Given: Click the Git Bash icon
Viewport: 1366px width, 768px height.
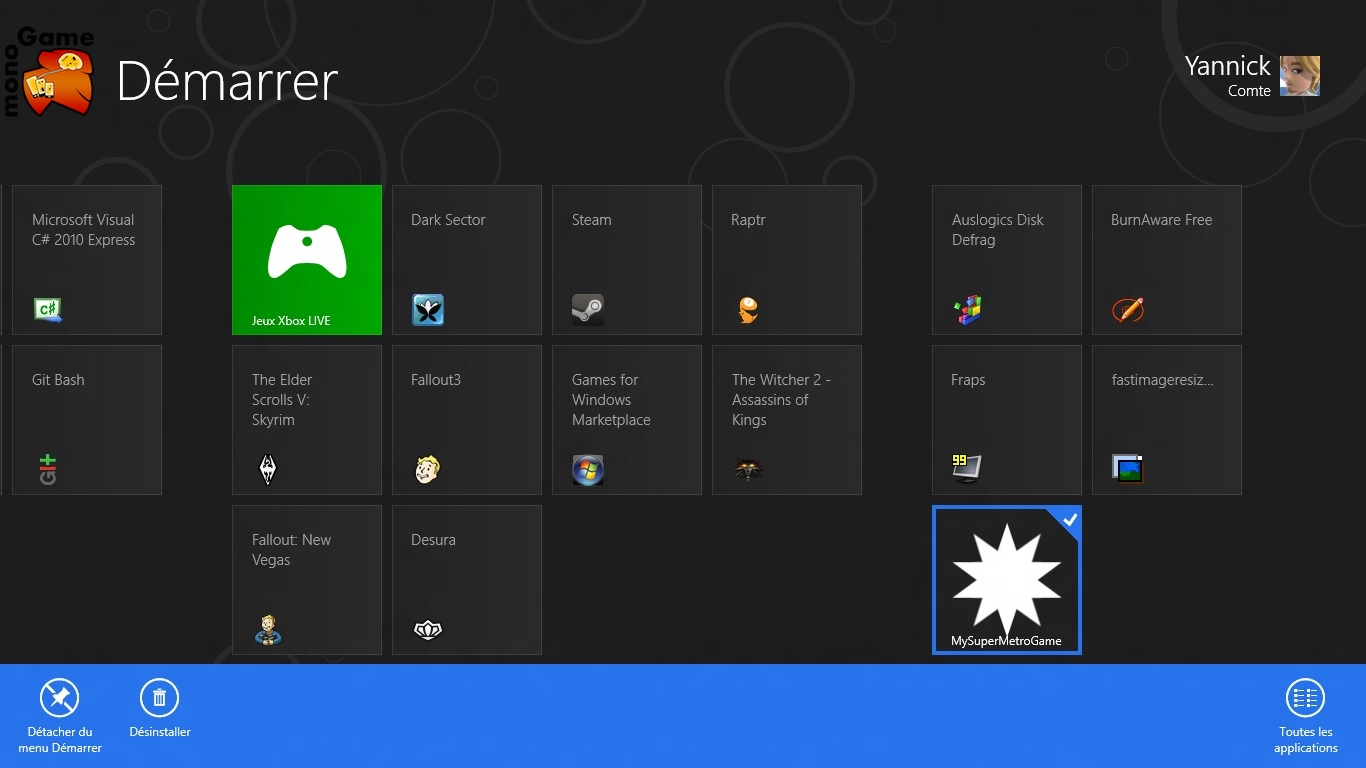Looking at the screenshot, I should [x=48, y=470].
